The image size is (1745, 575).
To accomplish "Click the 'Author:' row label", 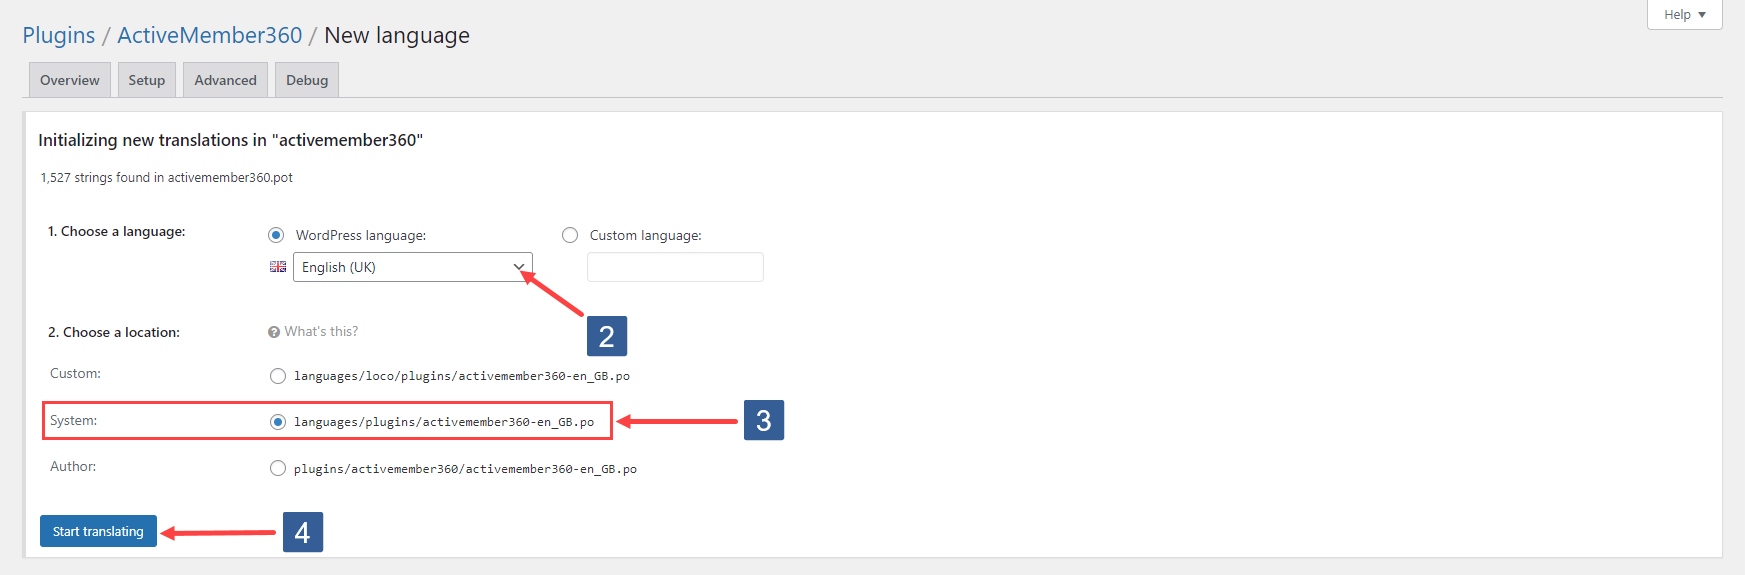I will 73,466.
